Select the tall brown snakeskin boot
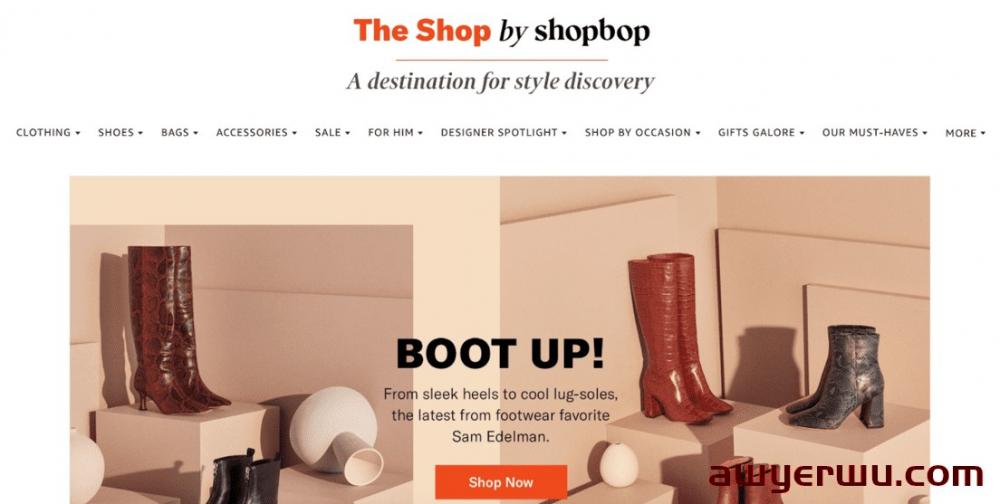Image resolution: width=1000 pixels, height=504 pixels. tap(174, 329)
